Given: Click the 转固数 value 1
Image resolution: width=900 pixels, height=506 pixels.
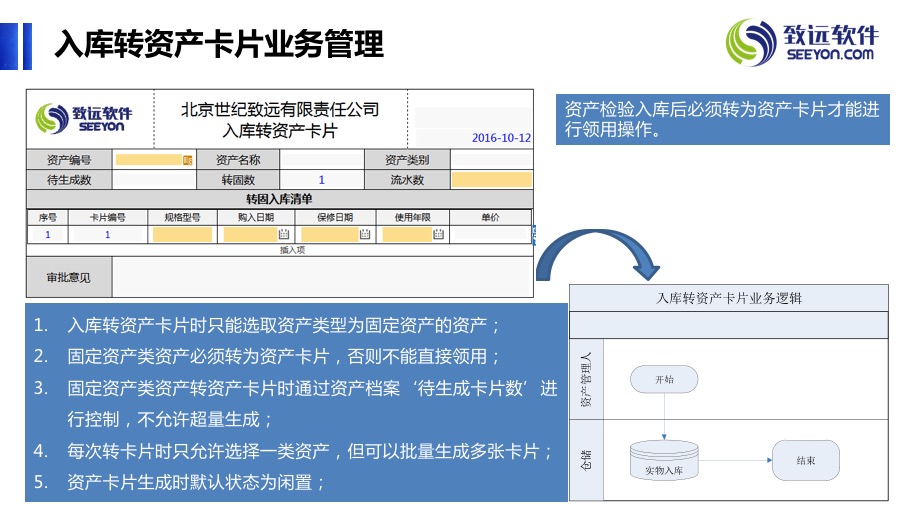Looking at the screenshot, I should 321,180.
